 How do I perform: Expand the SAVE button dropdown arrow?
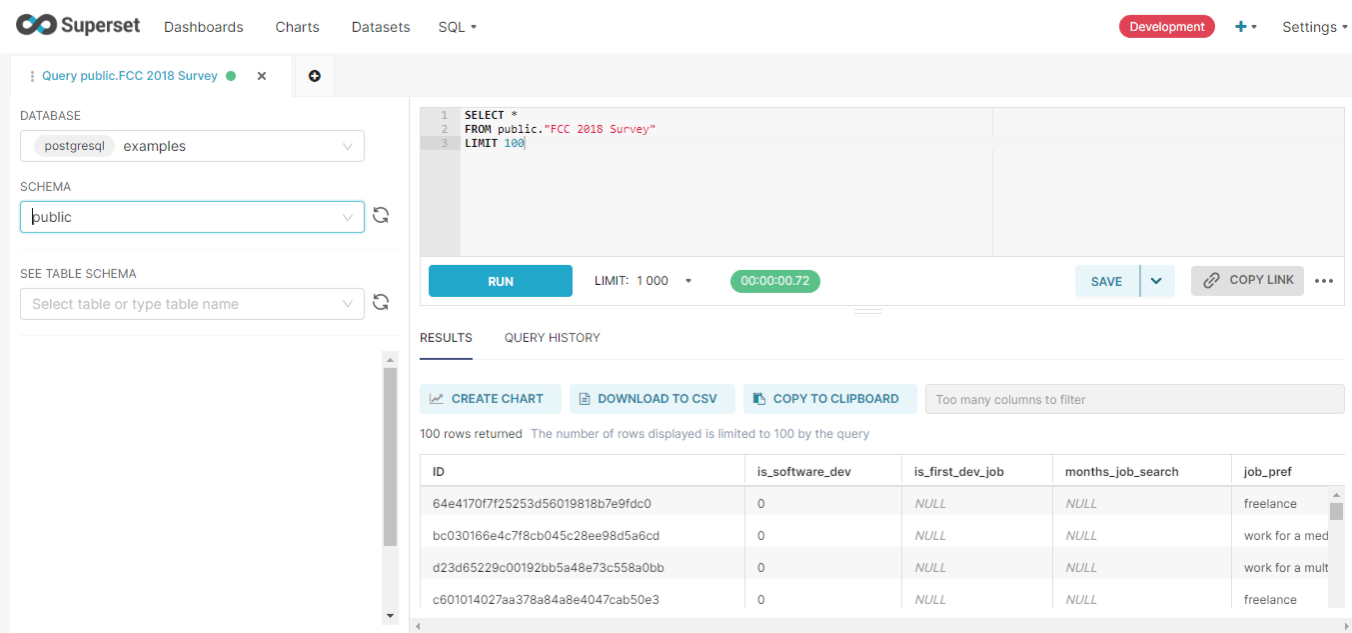point(1157,281)
